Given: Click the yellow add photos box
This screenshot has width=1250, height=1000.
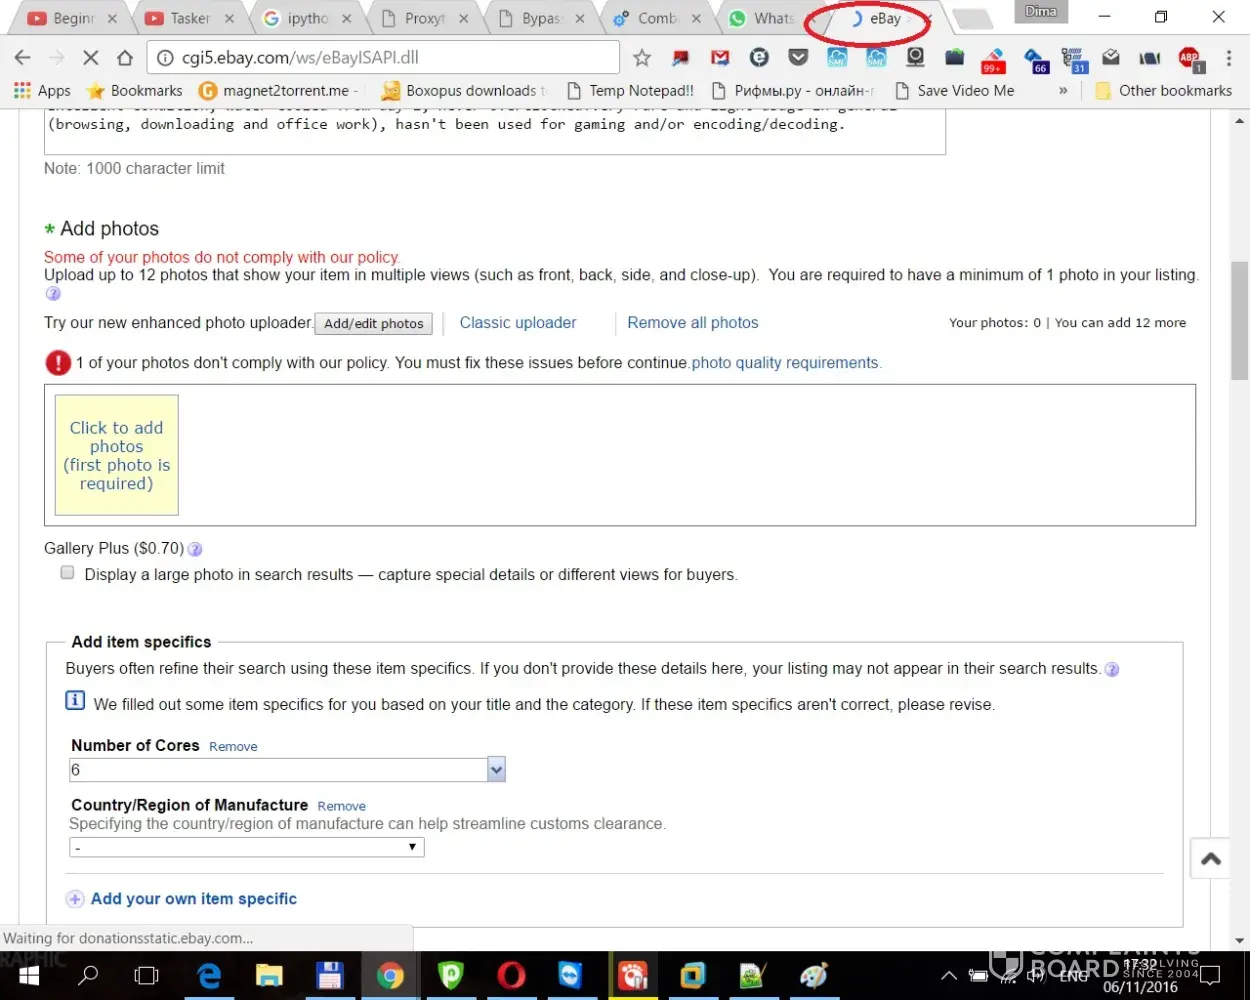Looking at the screenshot, I should point(116,455).
